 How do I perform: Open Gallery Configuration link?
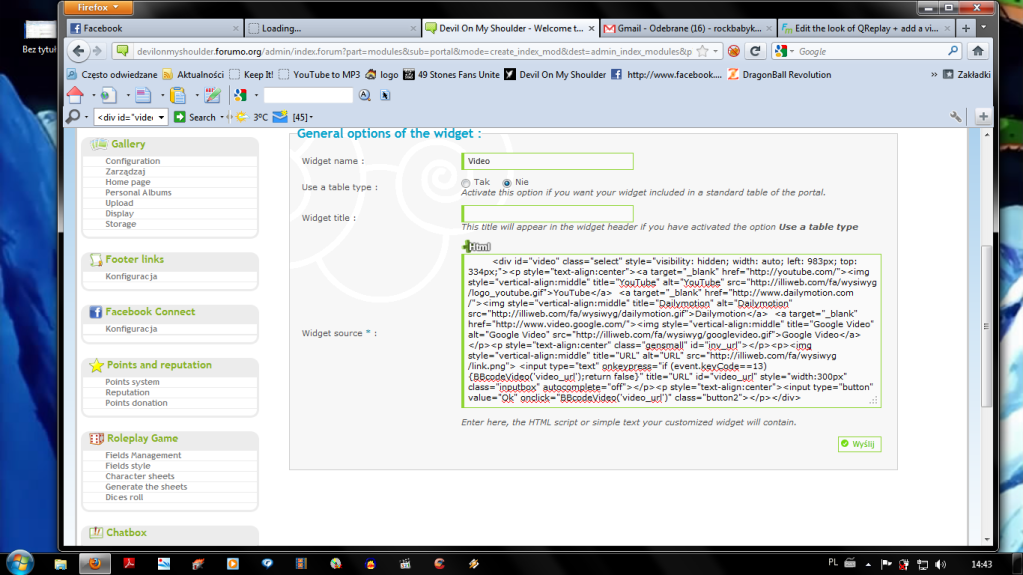pos(132,161)
